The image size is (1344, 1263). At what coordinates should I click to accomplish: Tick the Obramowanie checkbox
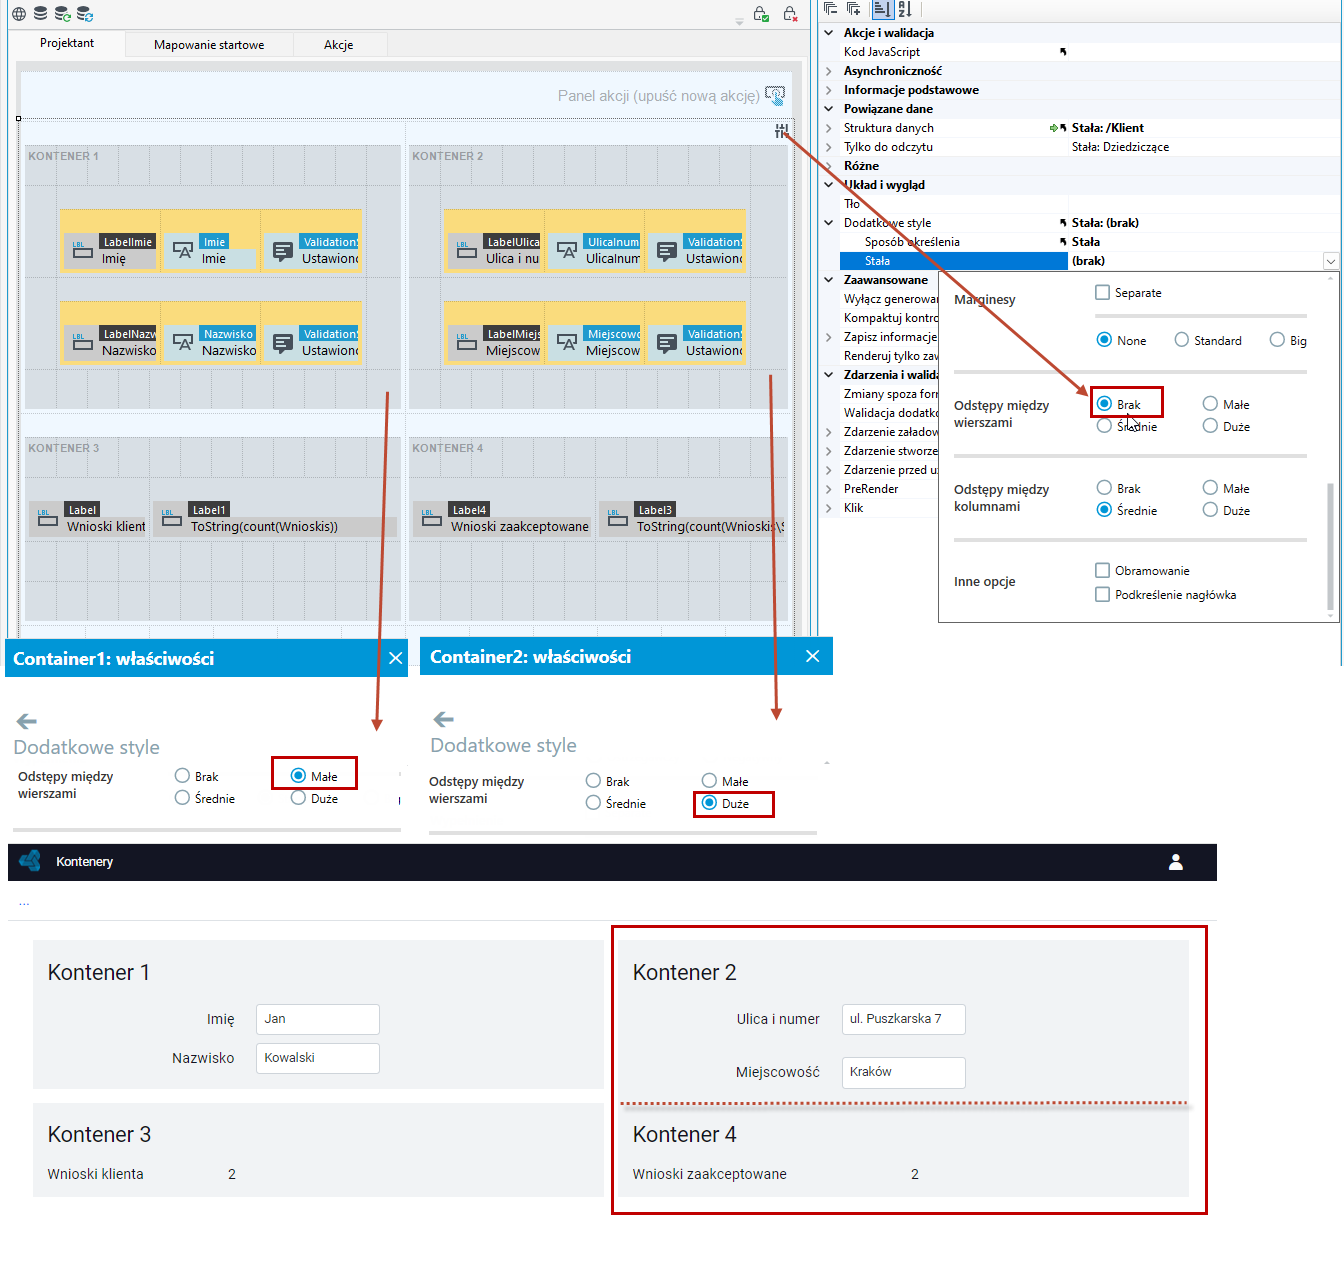[x=1102, y=571]
